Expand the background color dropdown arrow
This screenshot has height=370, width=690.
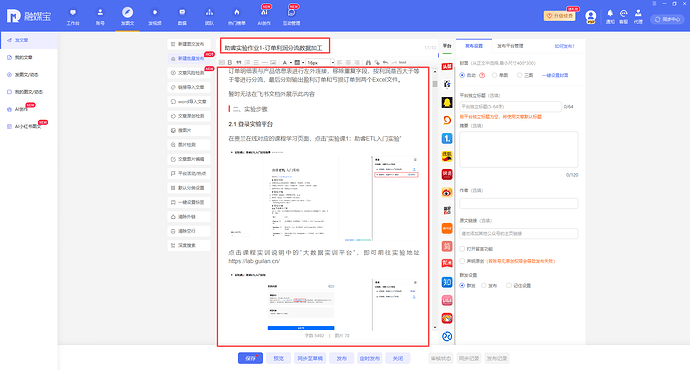[x=303, y=62]
